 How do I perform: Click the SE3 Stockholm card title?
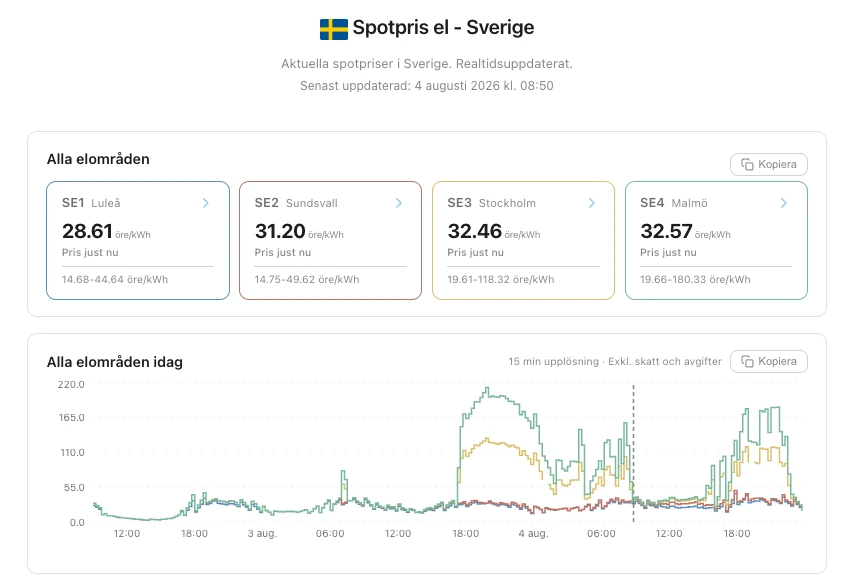491,203
